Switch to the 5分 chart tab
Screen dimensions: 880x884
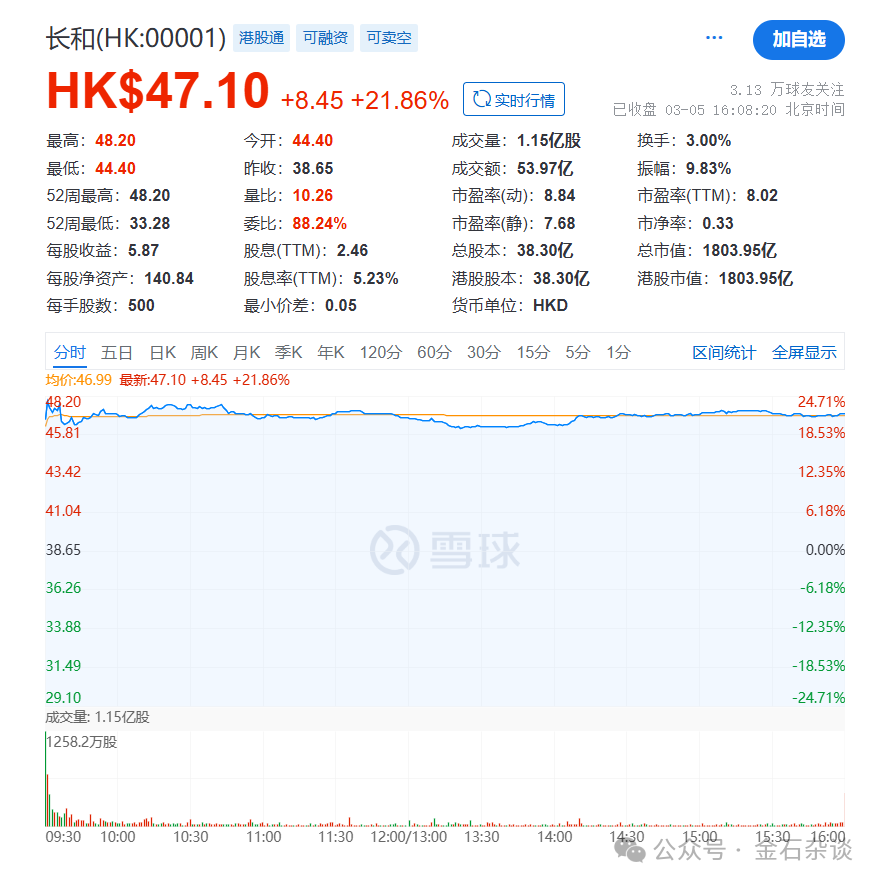tap(578, 352)
